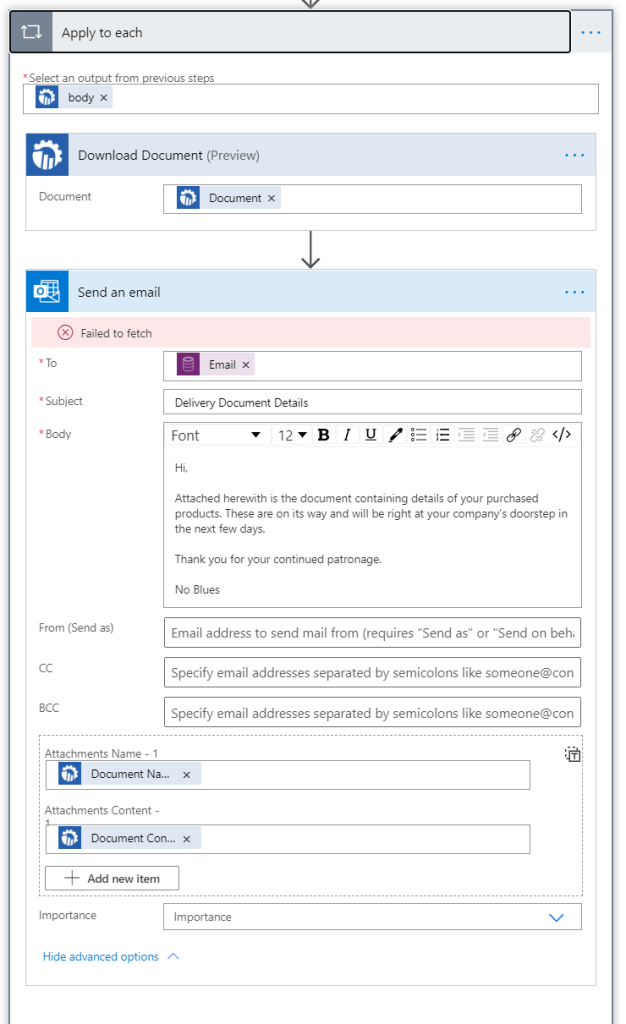Switch body editor to code view
This screenshot has width=626, height=1024.
pyautogui.click(x=562, y=435)
